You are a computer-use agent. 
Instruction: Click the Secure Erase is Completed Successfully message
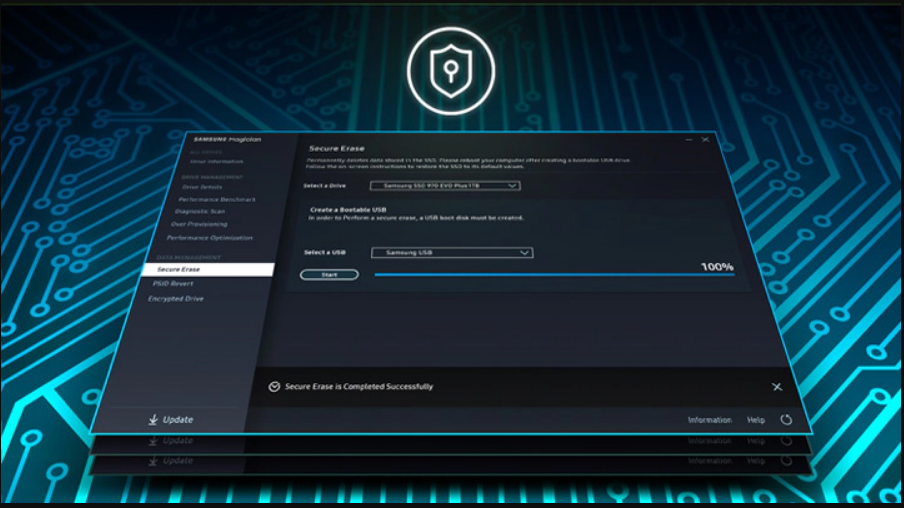tap(359, 387)
